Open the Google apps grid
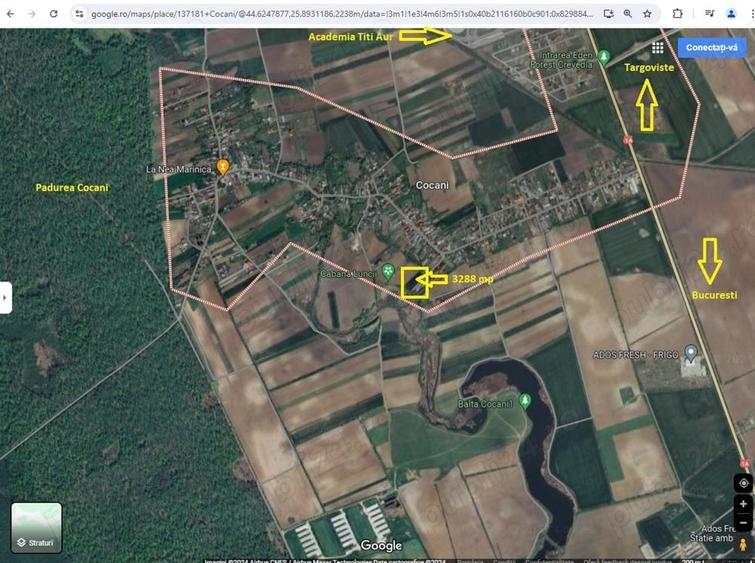 [x=658, y=47]
